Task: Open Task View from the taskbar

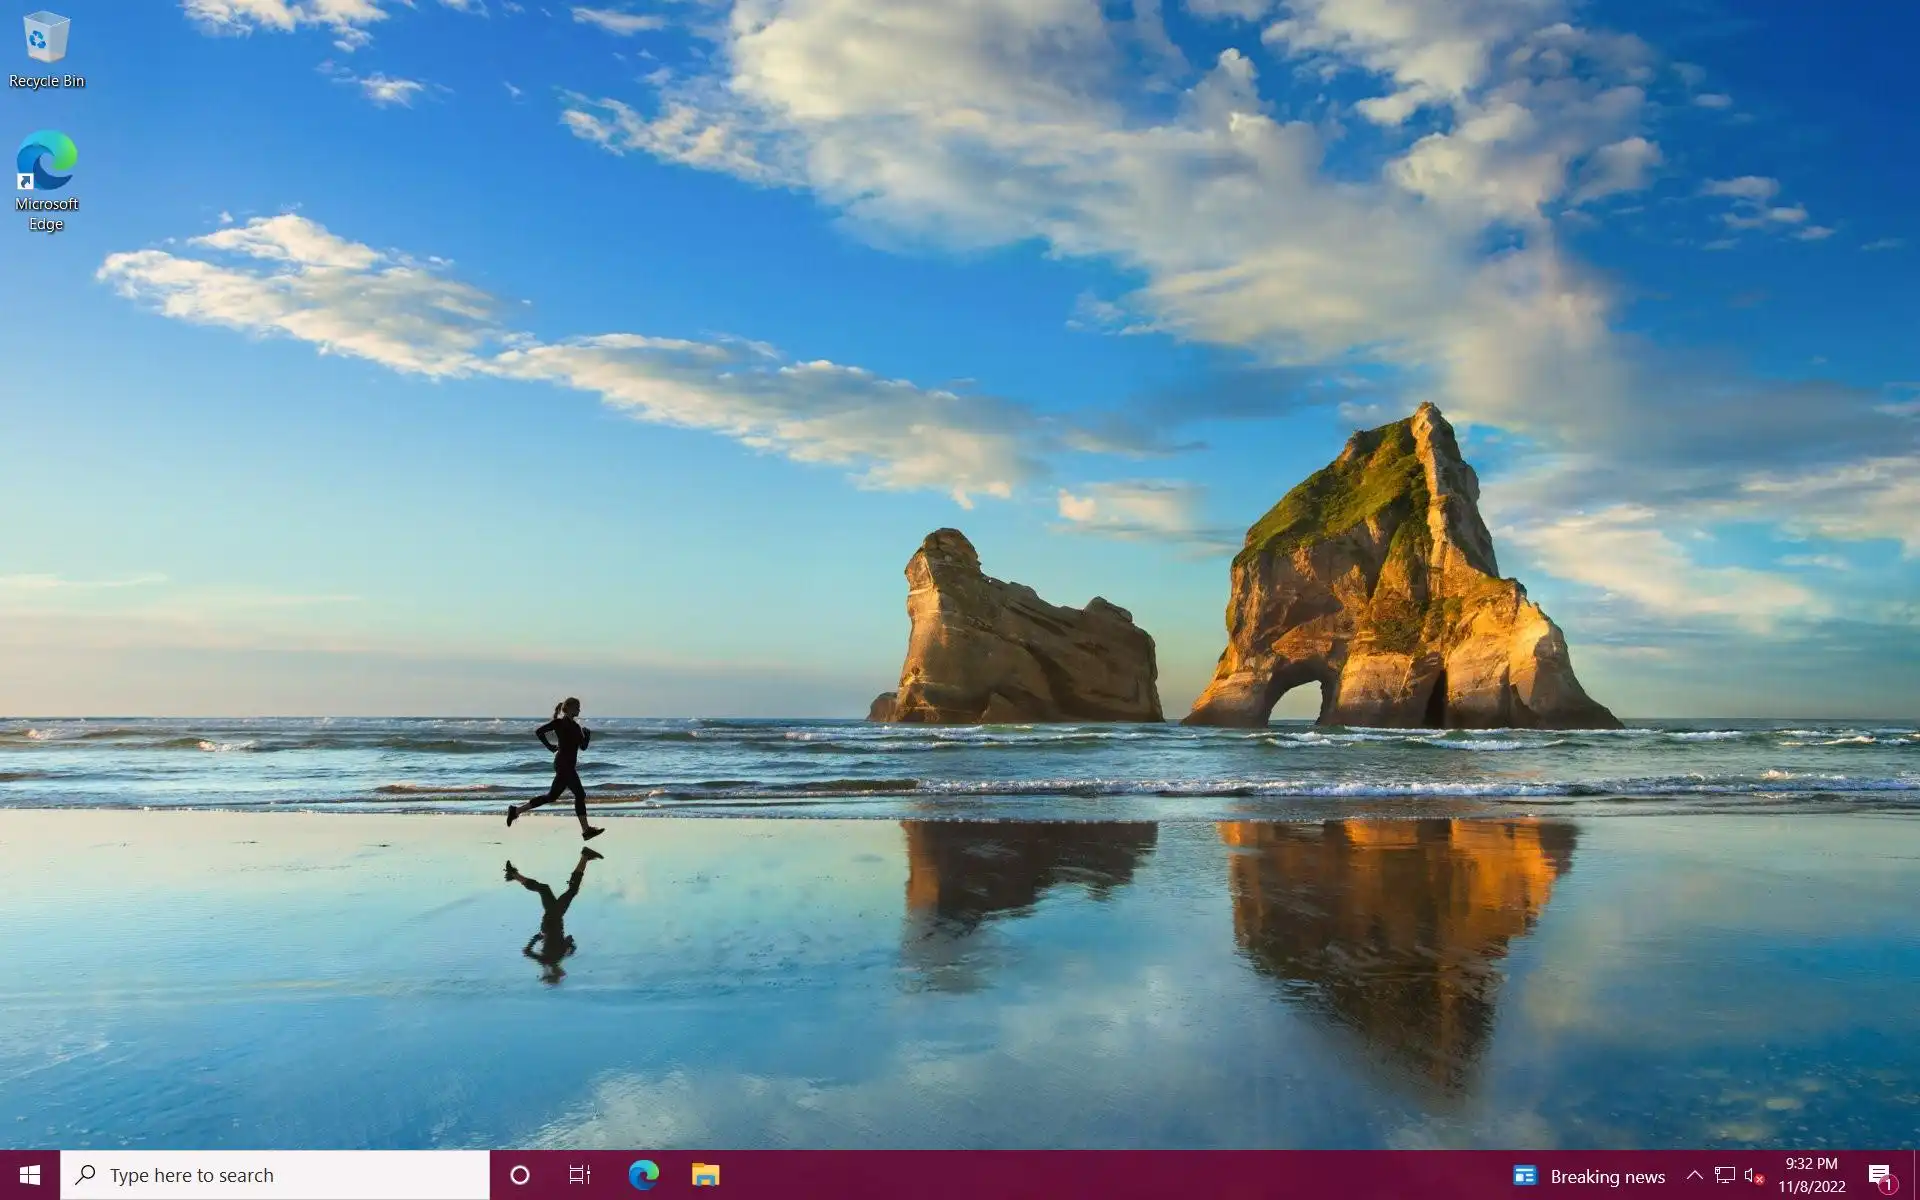Action: 580,1175
